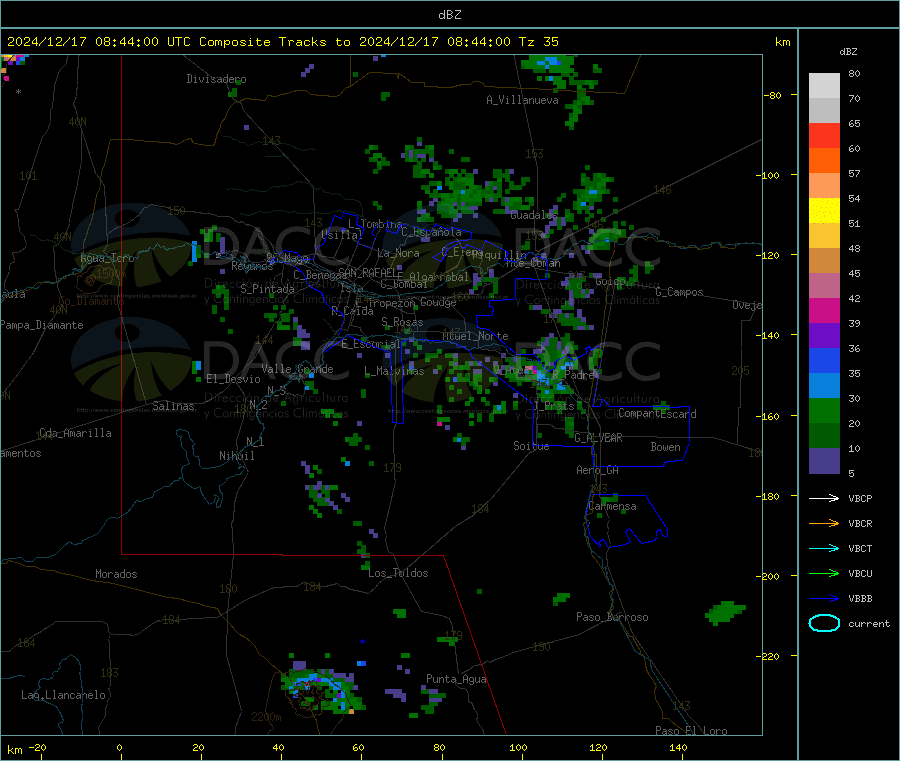This screenshot has height=761, width=900.
Task: Click the Punta_Agua map label
Action: pyautogui.click(x=456, y=679)
